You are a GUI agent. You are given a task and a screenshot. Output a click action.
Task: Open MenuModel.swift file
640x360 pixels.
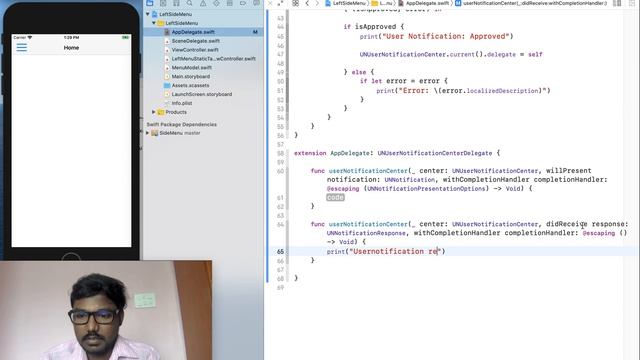coord(191,67)
